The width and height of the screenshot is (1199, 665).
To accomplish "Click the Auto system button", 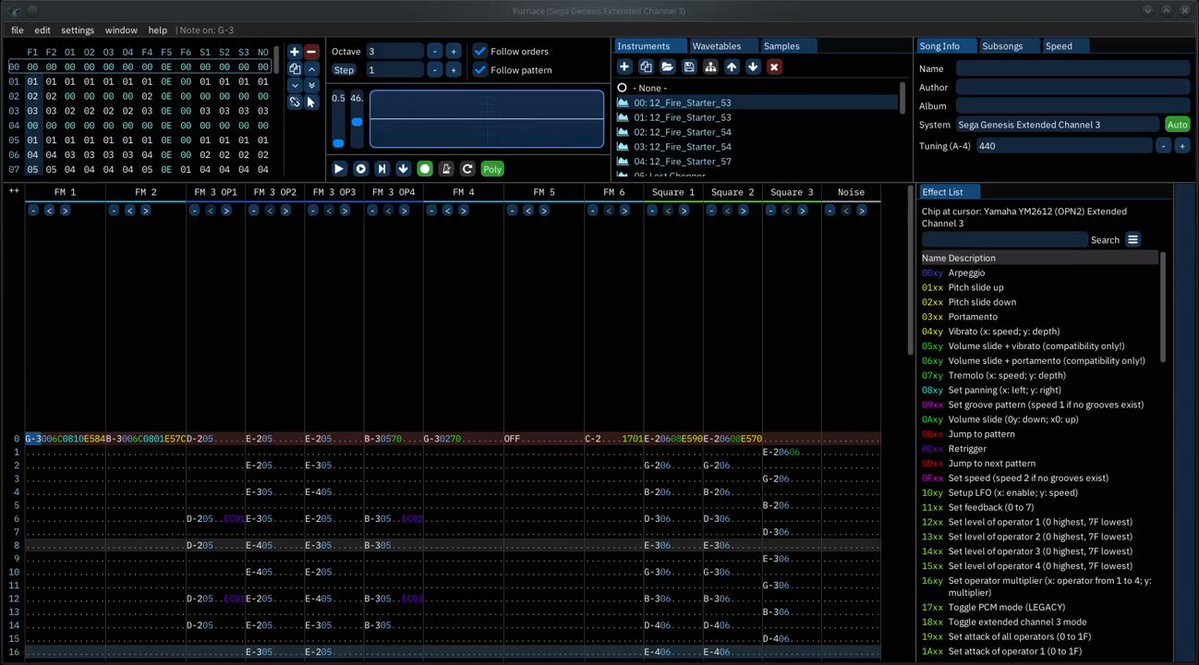I will [x=1177, y=125].
